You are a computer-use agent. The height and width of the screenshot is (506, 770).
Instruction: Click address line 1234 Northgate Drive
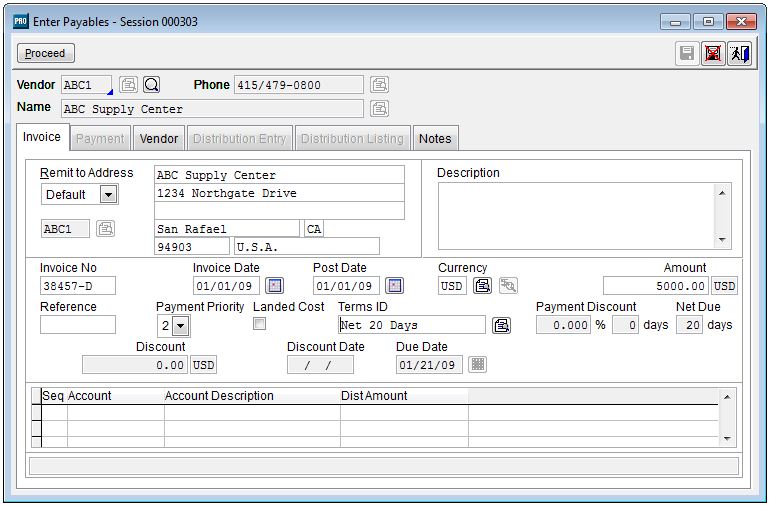tap(279, 193)
